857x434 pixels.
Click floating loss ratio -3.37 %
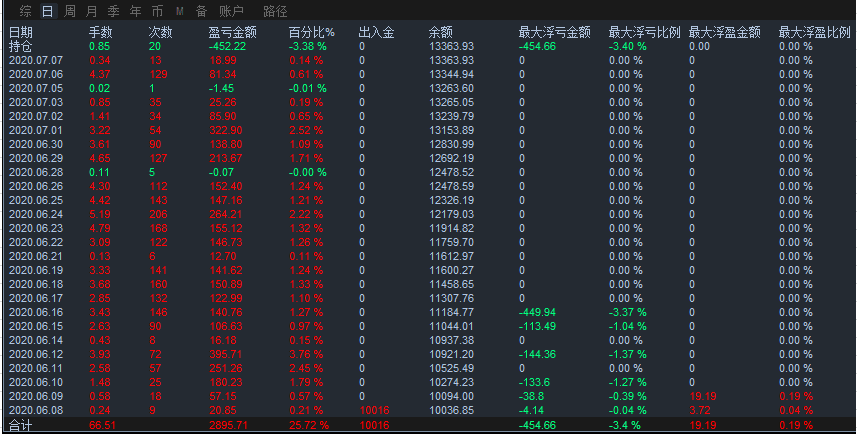pyautogui.click(x=627, y=312)
